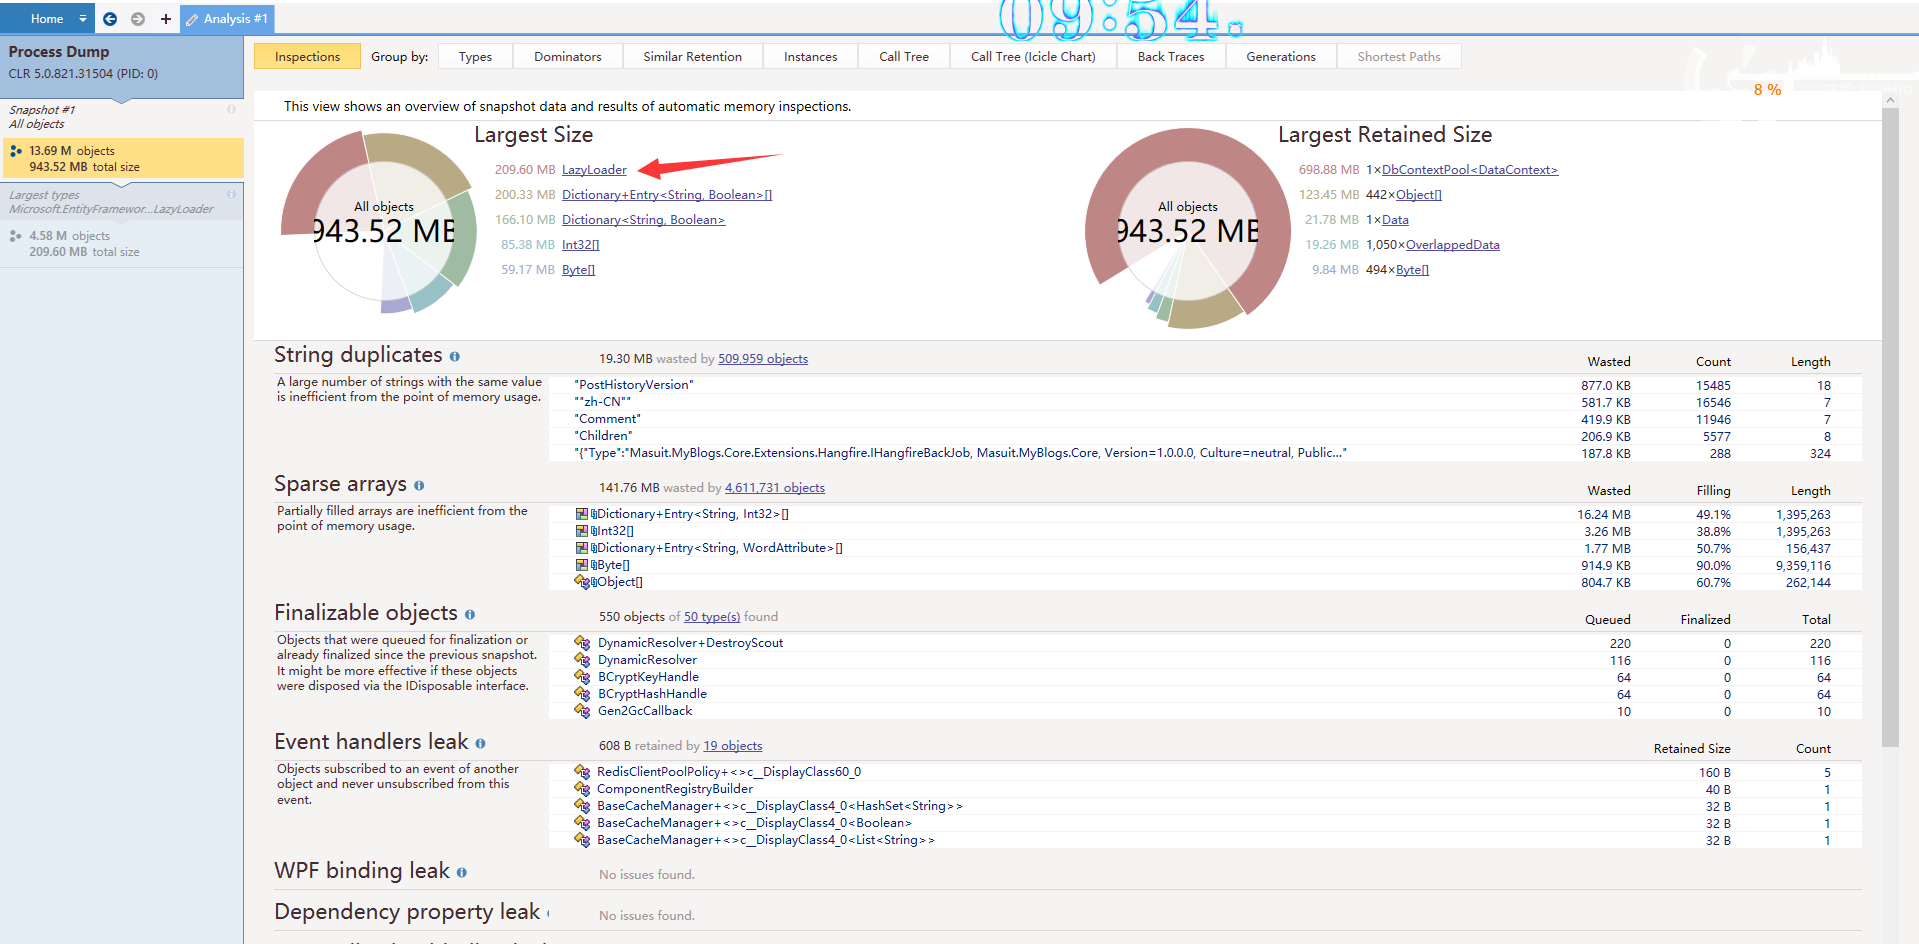Open the LazyLoader type link
This screenshot has height=944, width=1919.
[594, 170]
